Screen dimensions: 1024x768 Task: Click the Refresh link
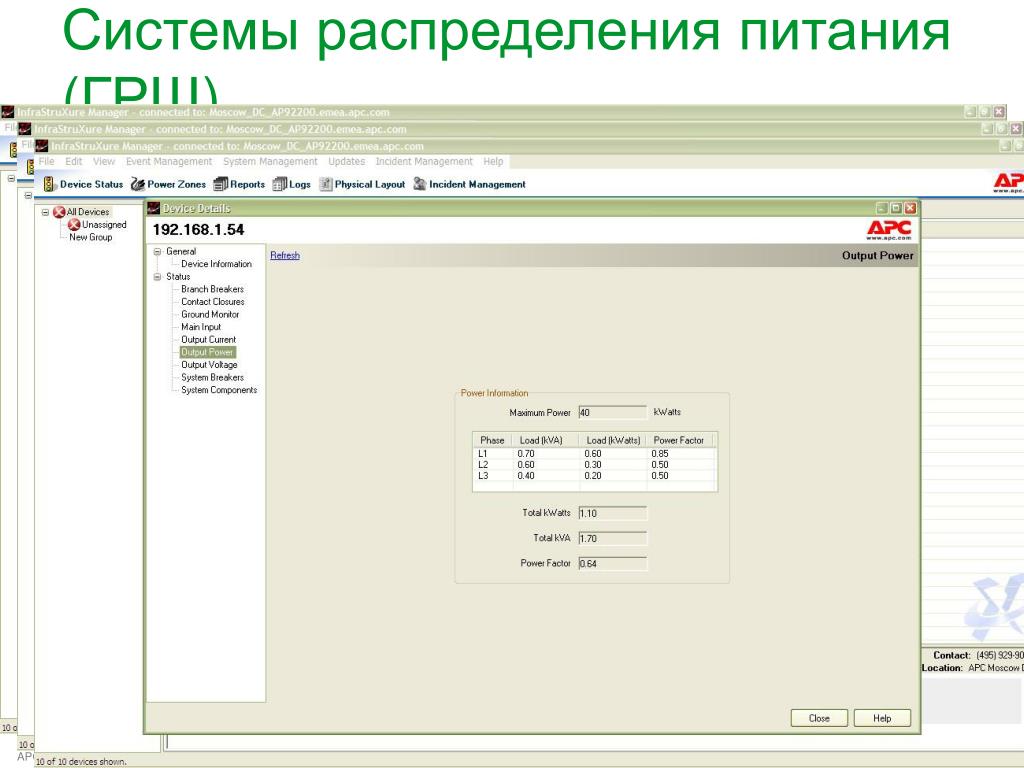click(x=285, y=255)
